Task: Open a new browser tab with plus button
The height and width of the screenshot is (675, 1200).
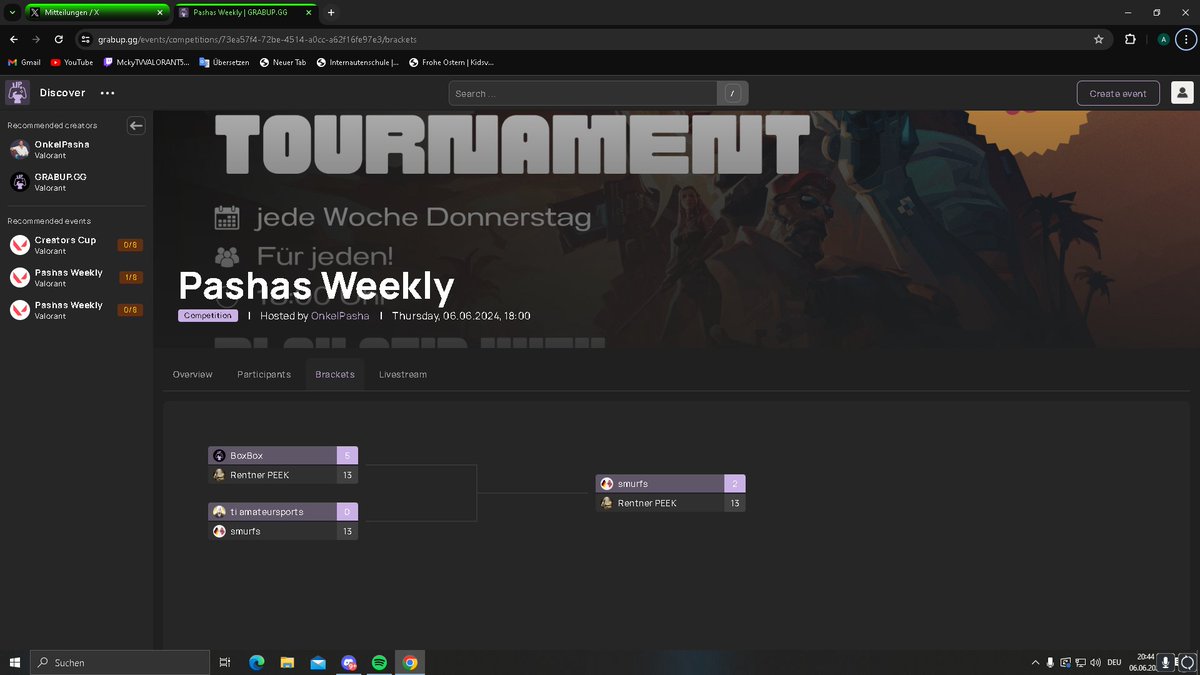Action: click(331, 12)
